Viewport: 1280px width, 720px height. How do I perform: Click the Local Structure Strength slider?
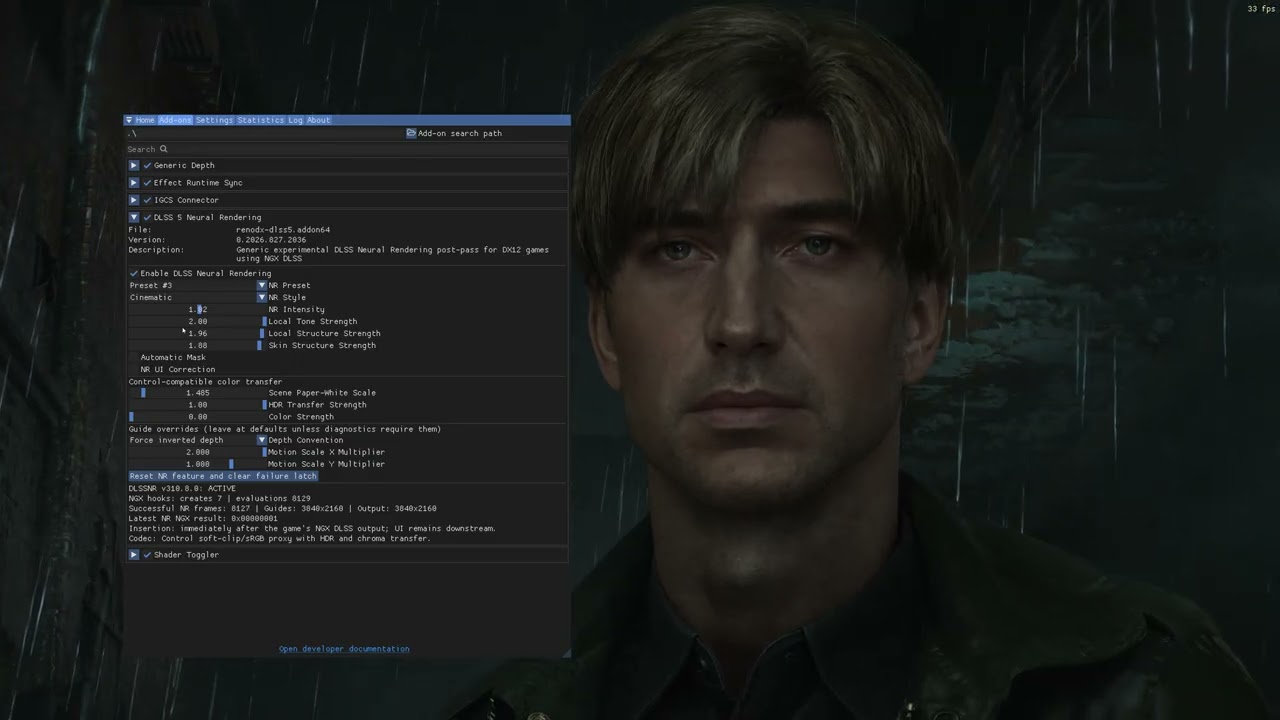click(197, 333)
